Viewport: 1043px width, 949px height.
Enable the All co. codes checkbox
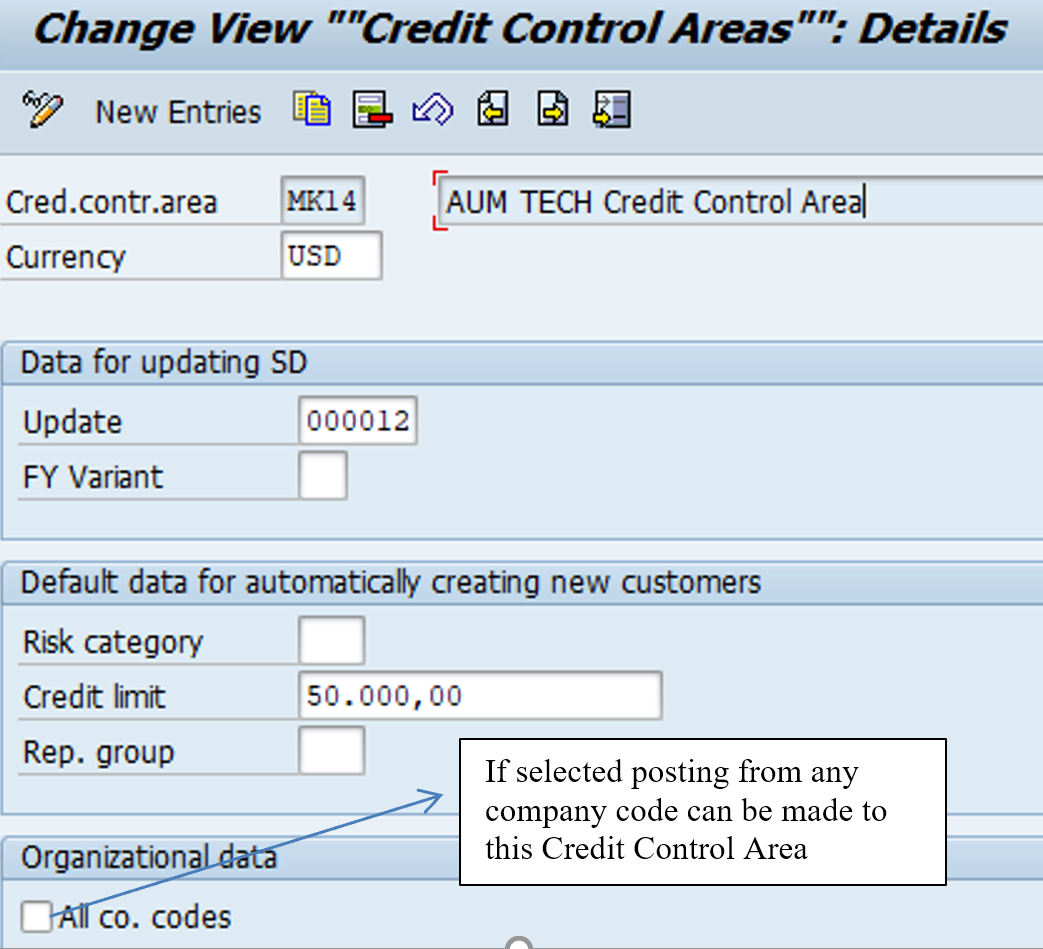pos(37,916)
